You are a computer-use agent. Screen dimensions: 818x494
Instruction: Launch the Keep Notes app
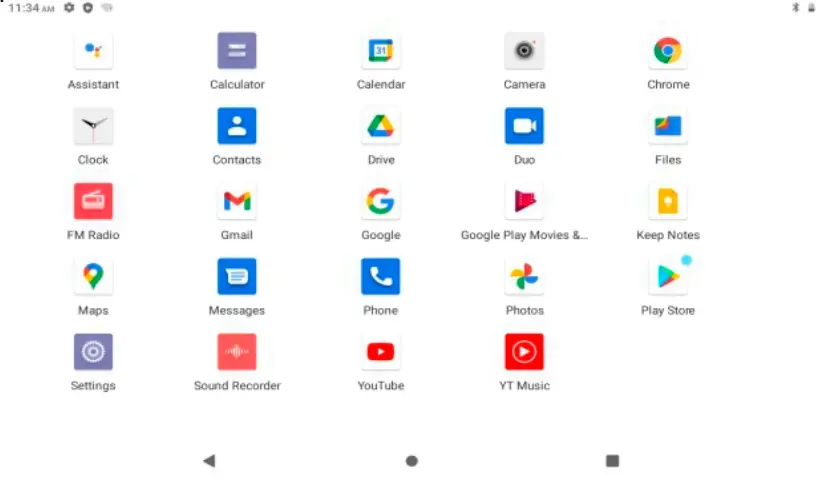(x=668, y=201)
